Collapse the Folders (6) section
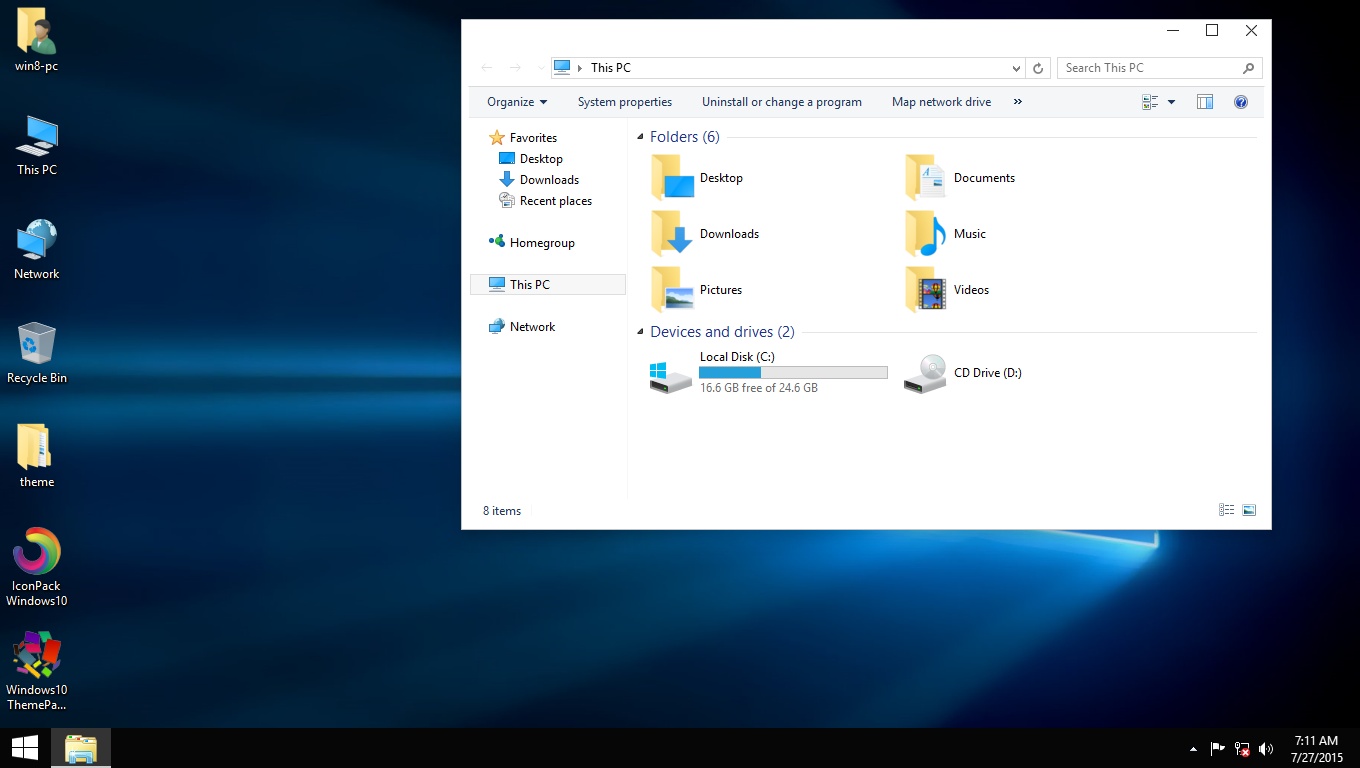1360x768 pixels. (640, 136)
